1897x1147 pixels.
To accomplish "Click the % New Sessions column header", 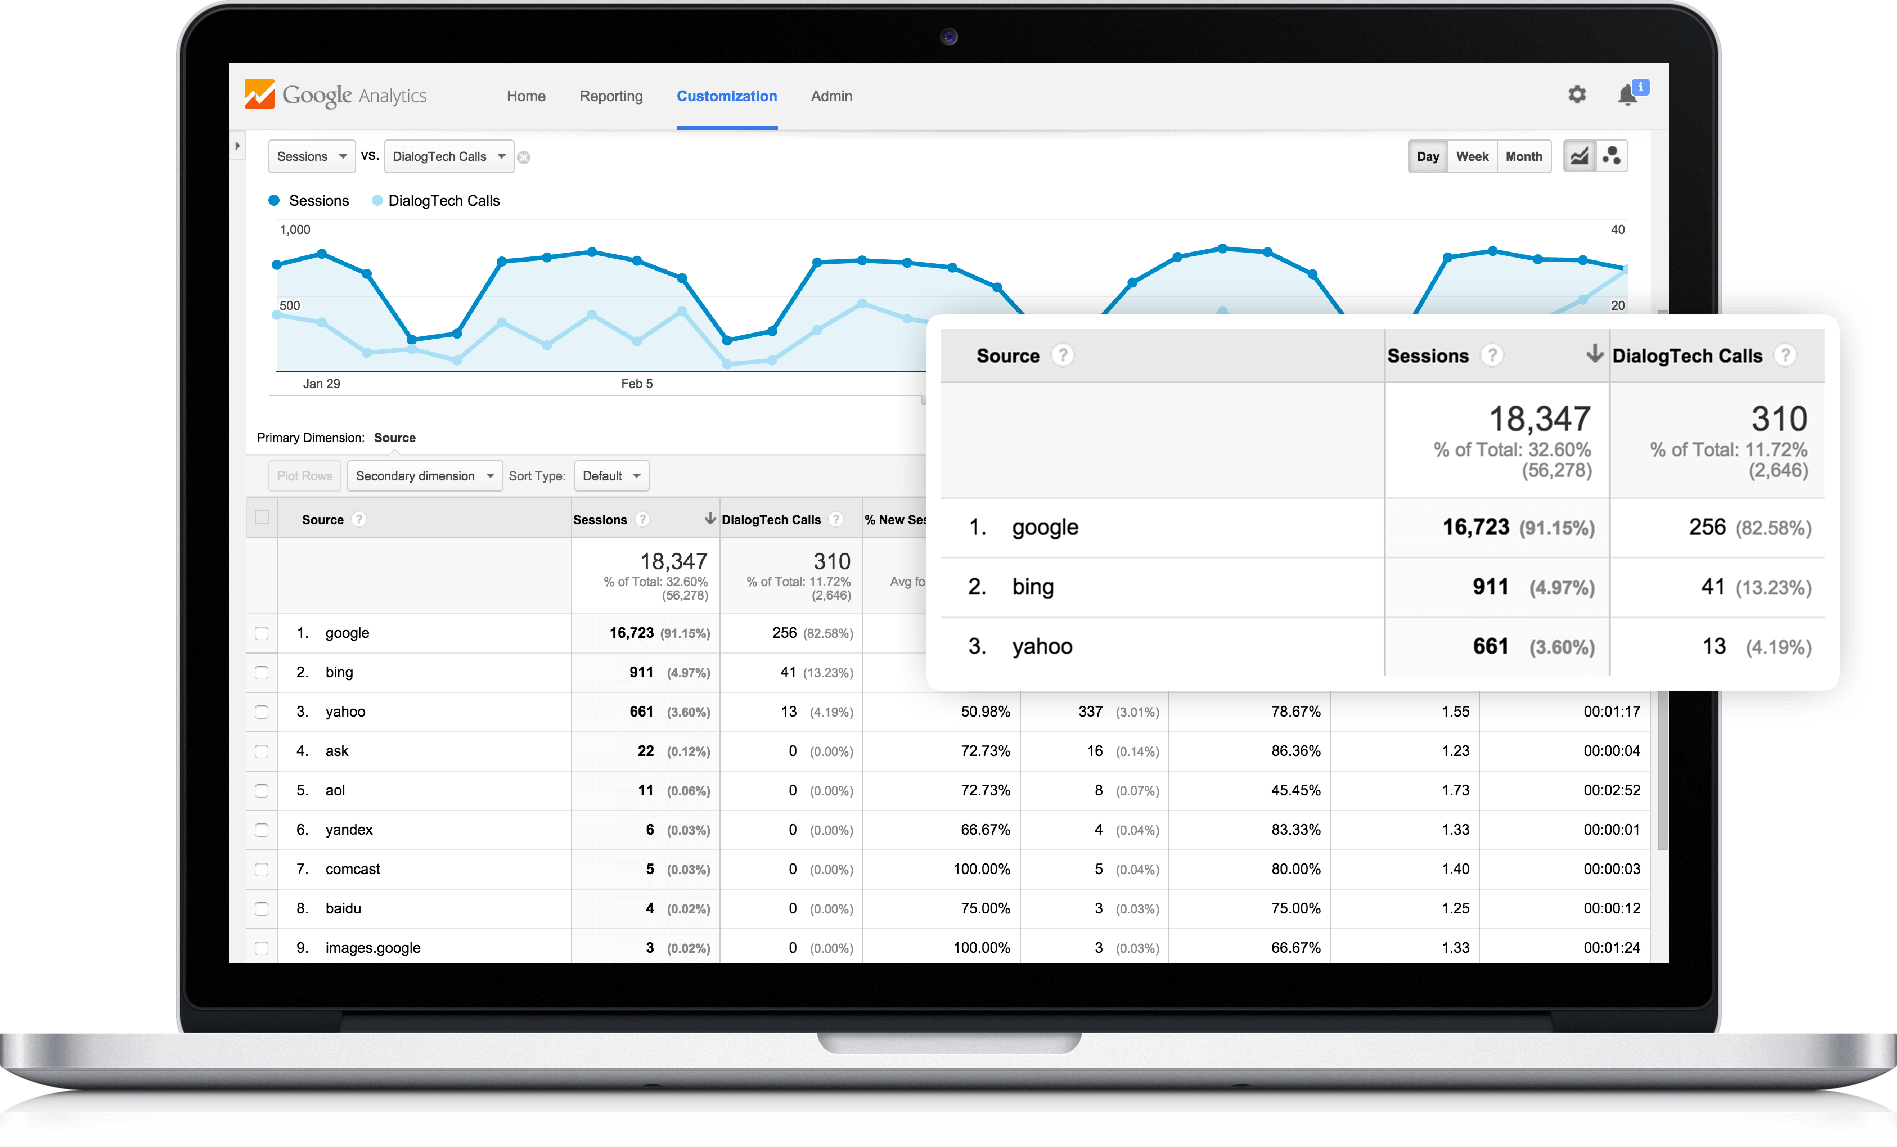I will (896, 519).
